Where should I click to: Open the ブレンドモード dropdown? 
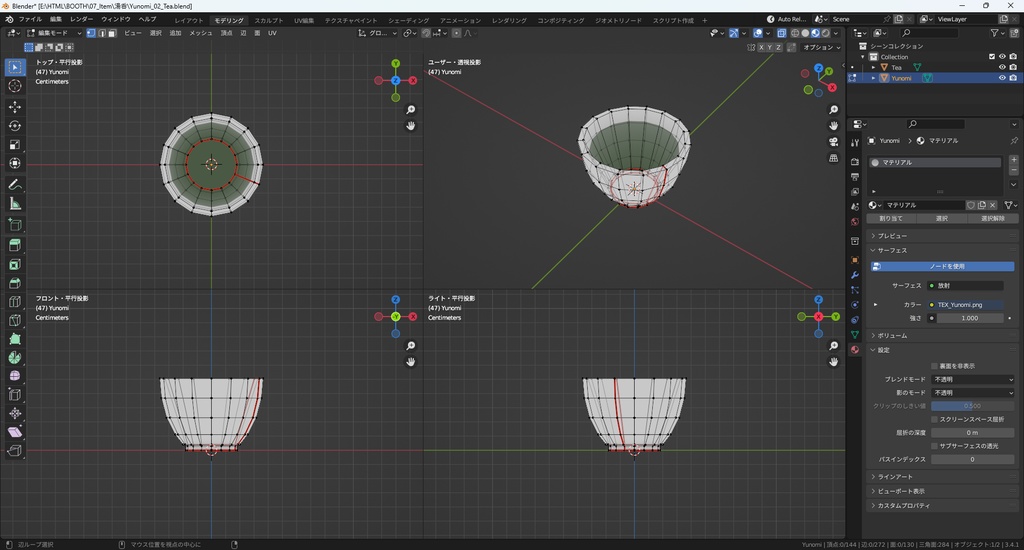(973, 380)
